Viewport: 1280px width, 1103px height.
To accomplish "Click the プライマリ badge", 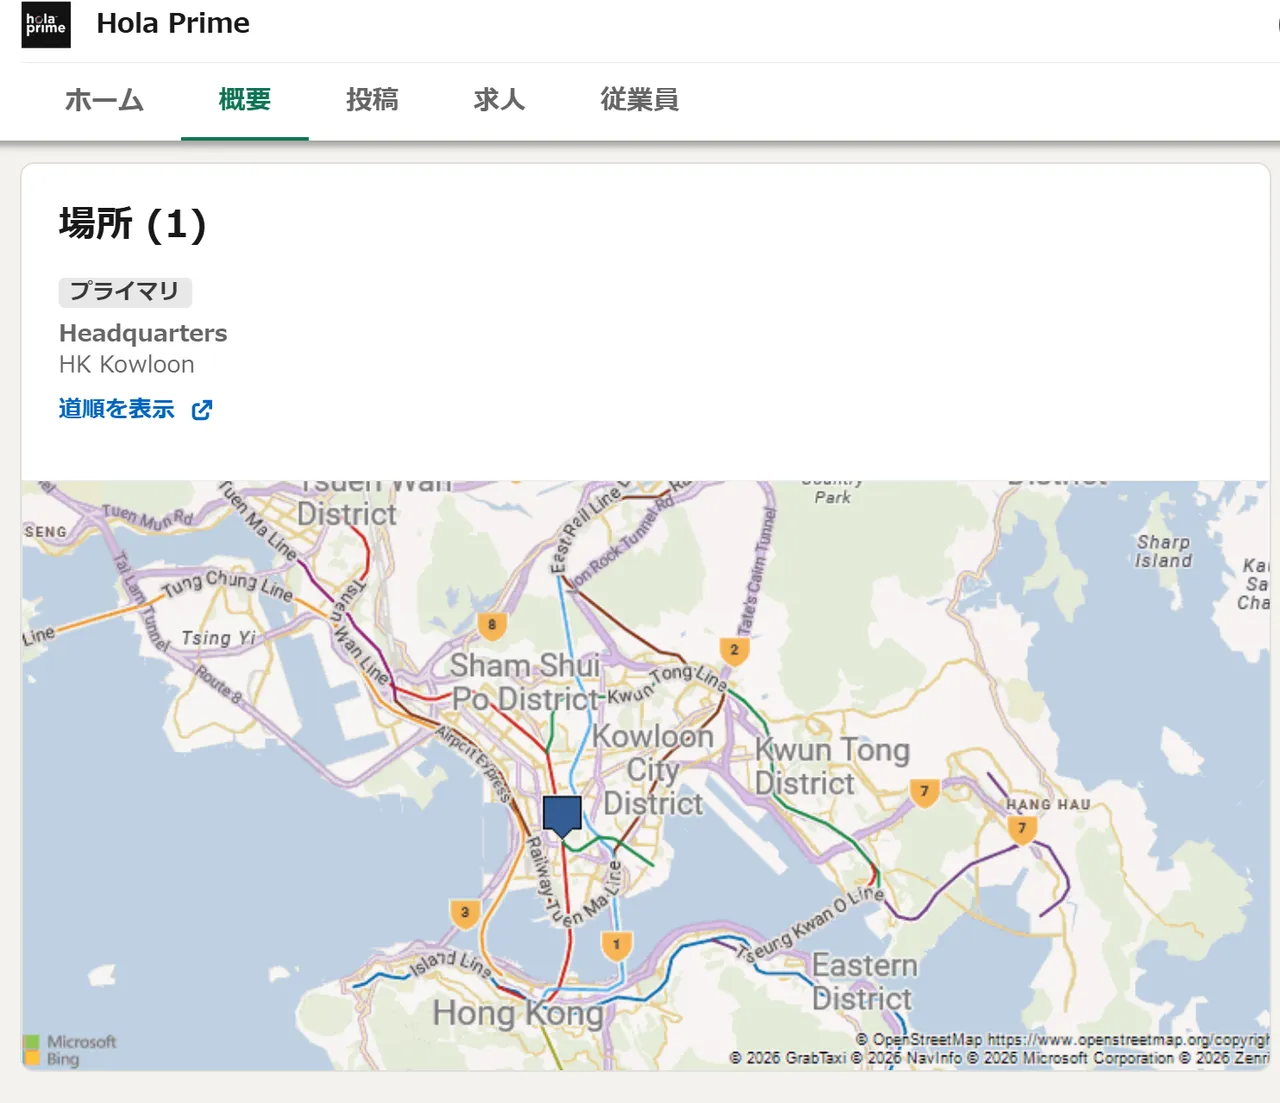I will tap(125, 292).
